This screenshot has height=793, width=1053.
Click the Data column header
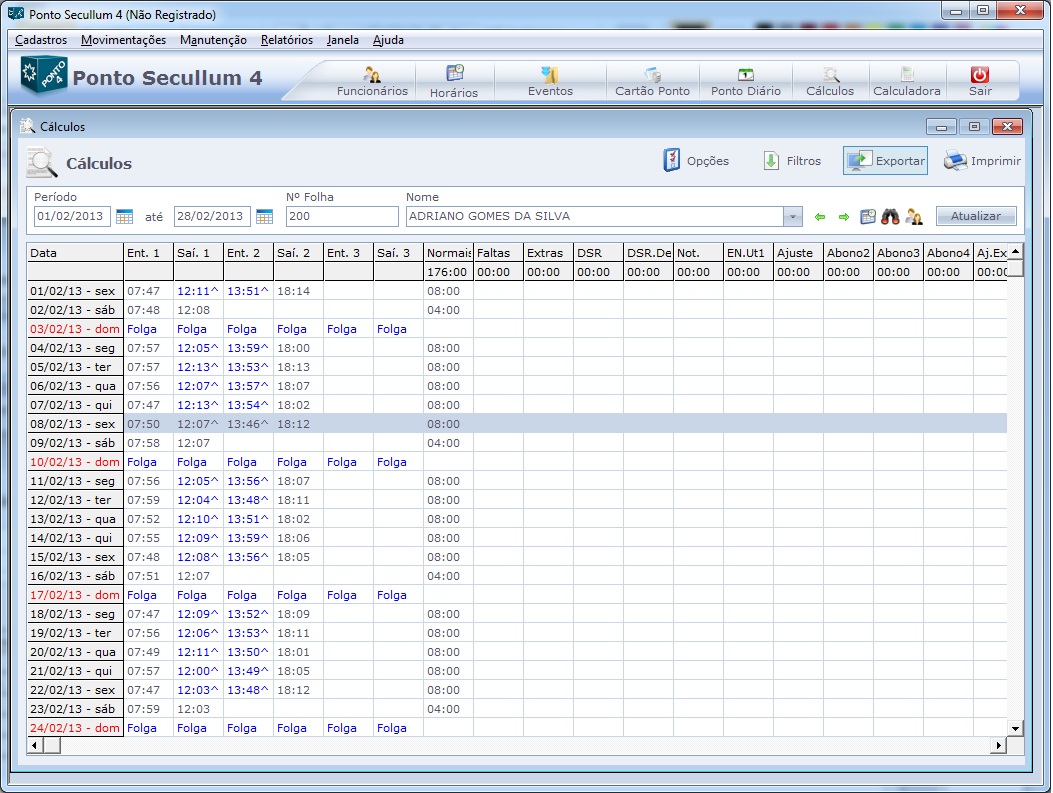(75, 253)
